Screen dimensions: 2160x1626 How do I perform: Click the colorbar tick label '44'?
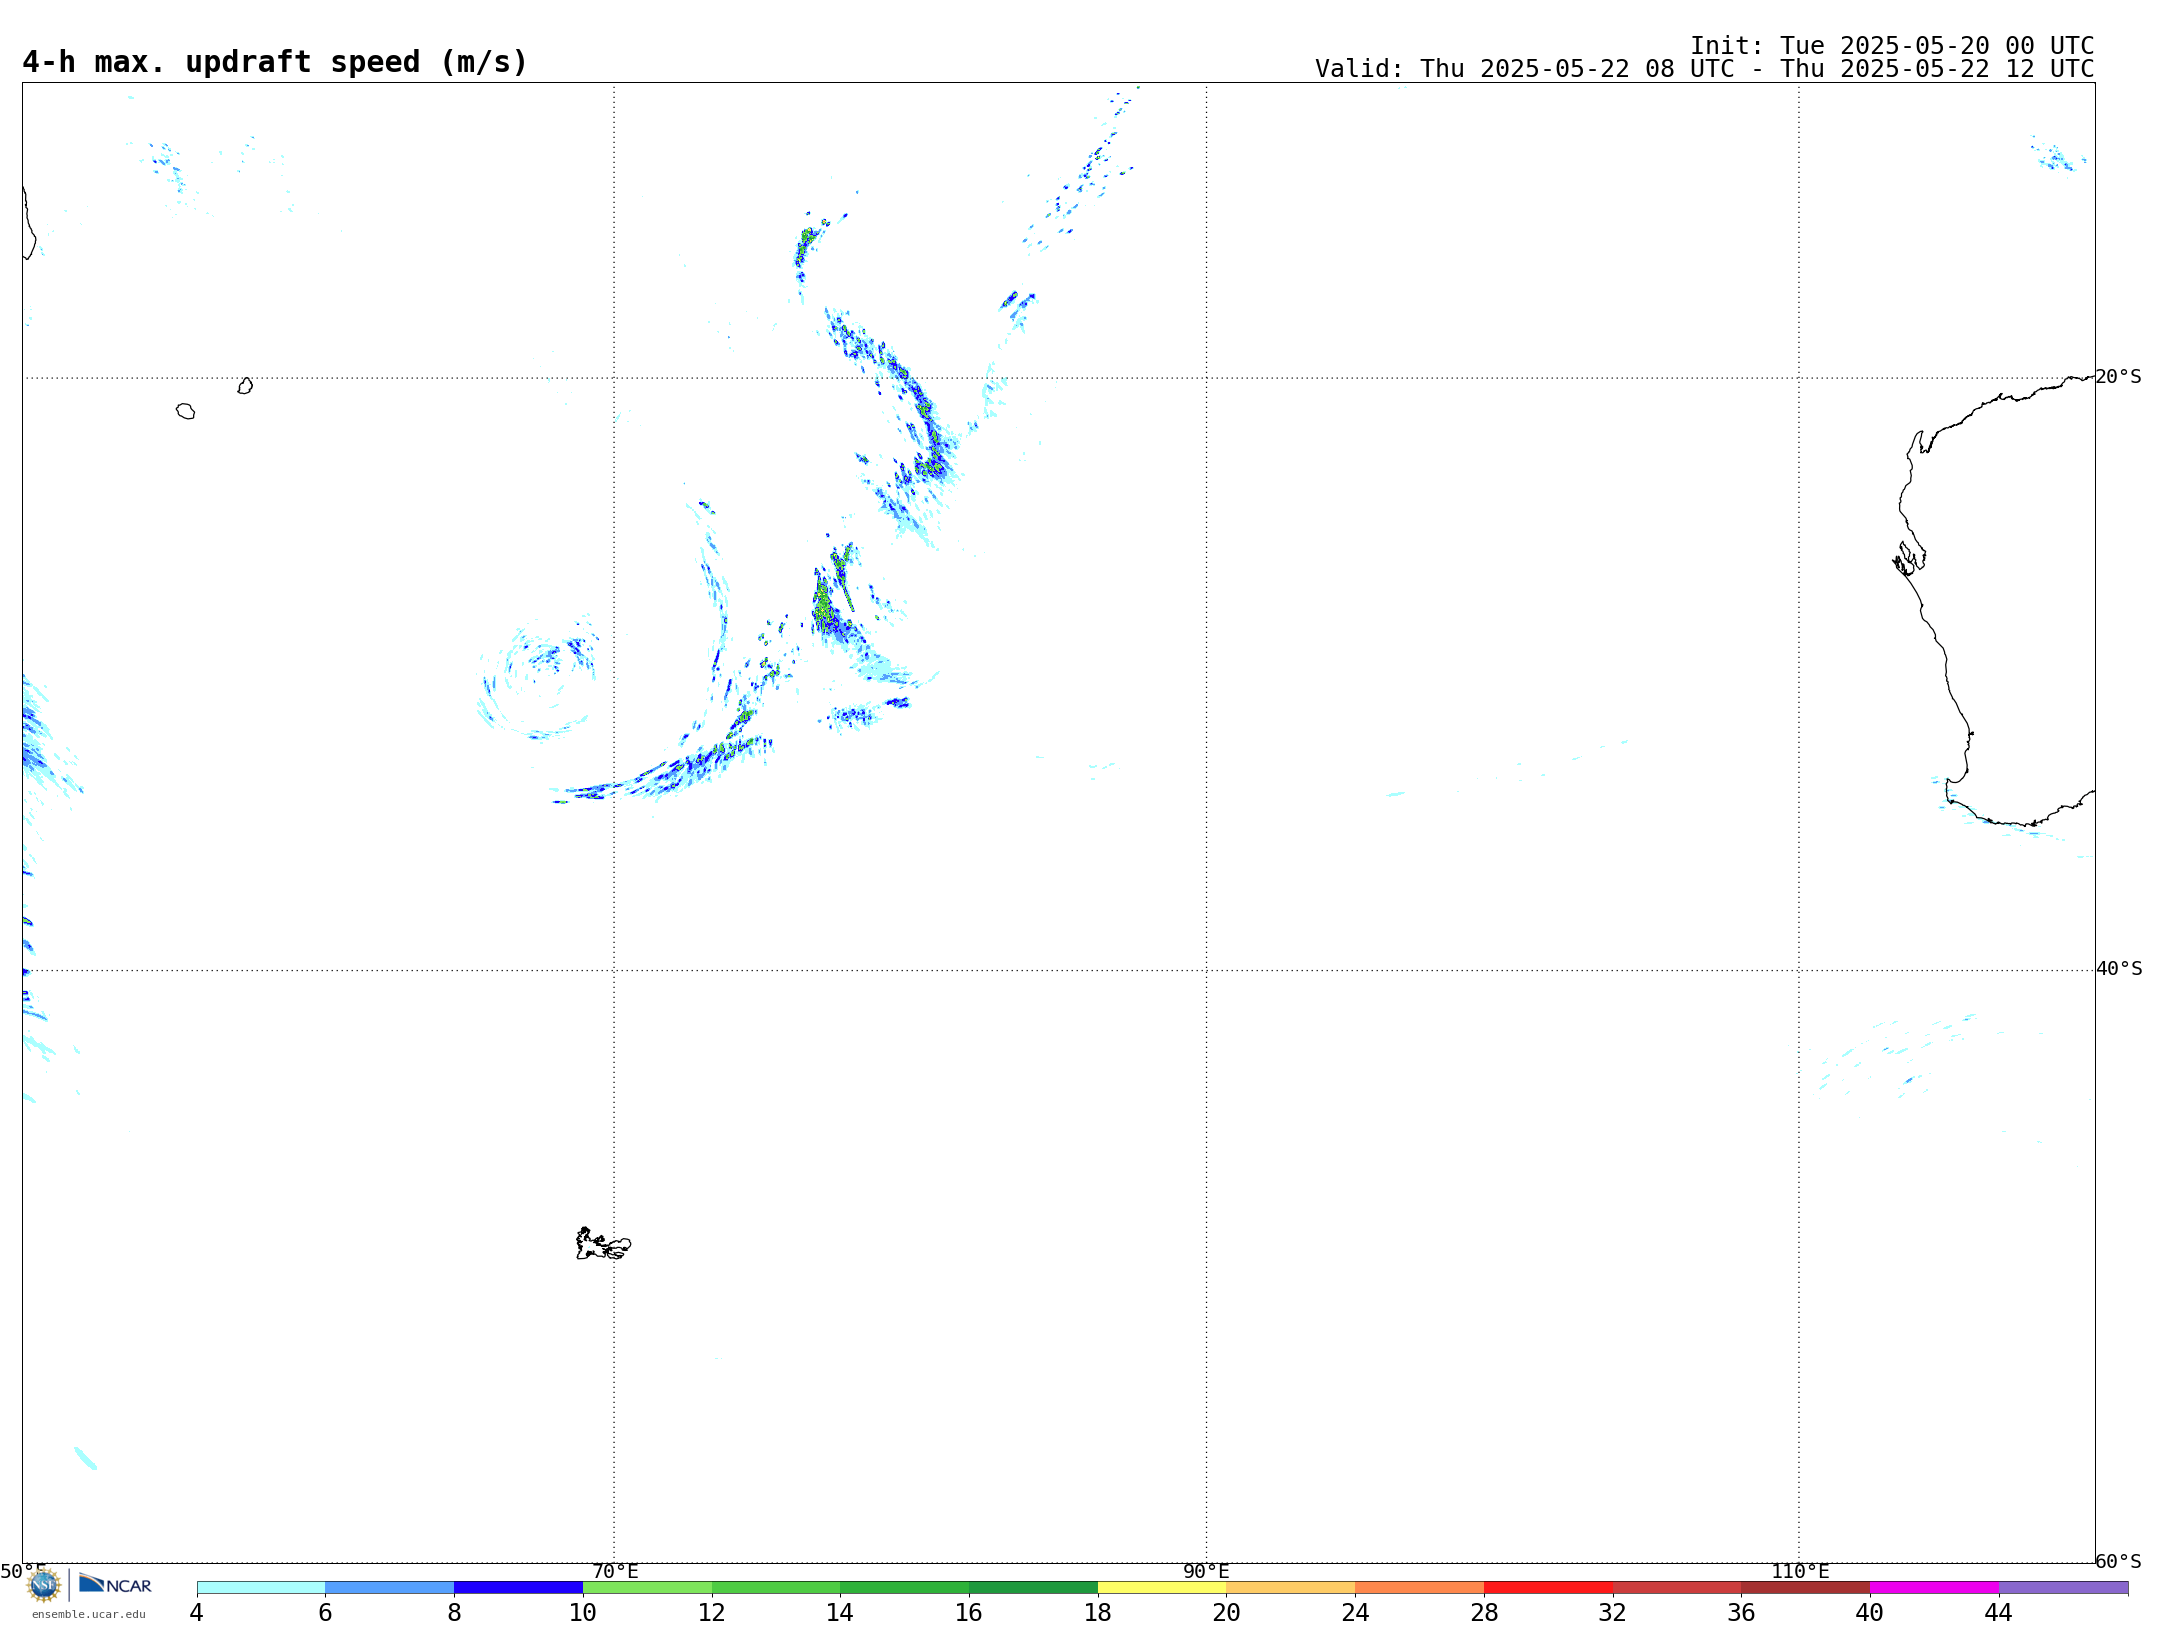[x=1998, y=1613]
